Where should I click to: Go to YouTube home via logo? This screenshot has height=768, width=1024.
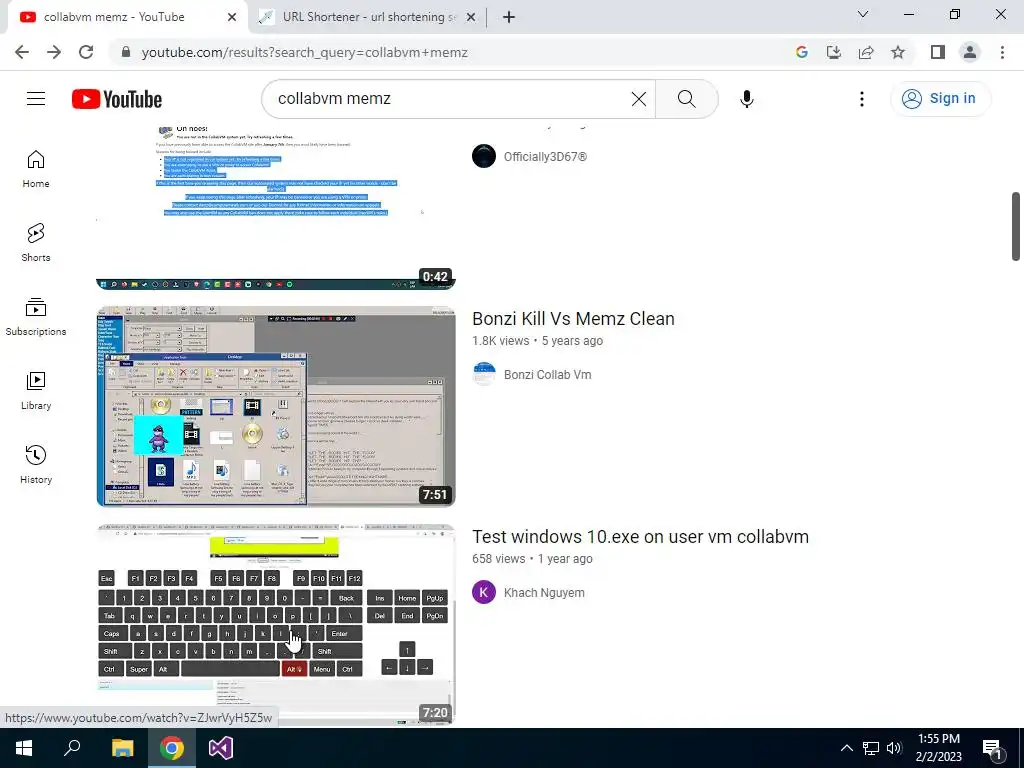117,99
